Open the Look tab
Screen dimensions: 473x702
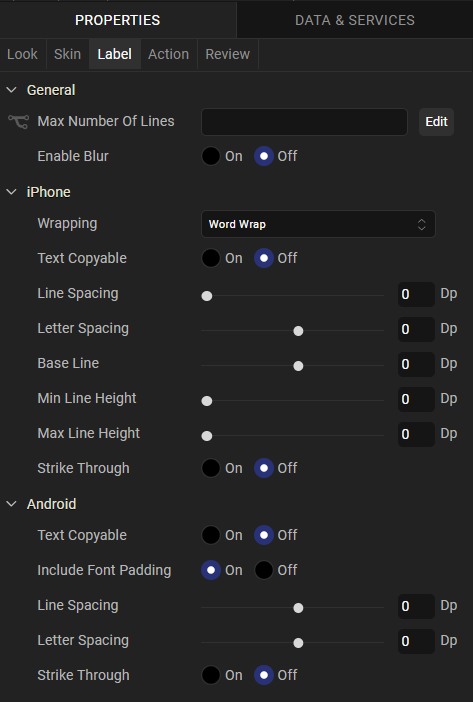tap(22, 54)
